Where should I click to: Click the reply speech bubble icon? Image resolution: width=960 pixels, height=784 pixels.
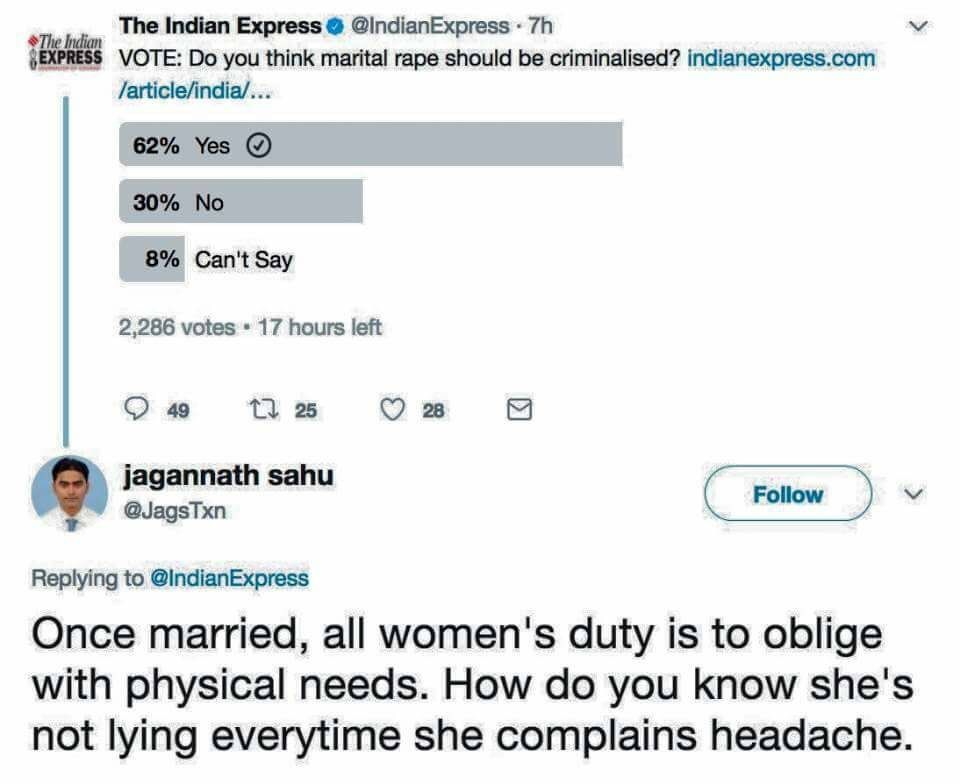click(135, 408)
